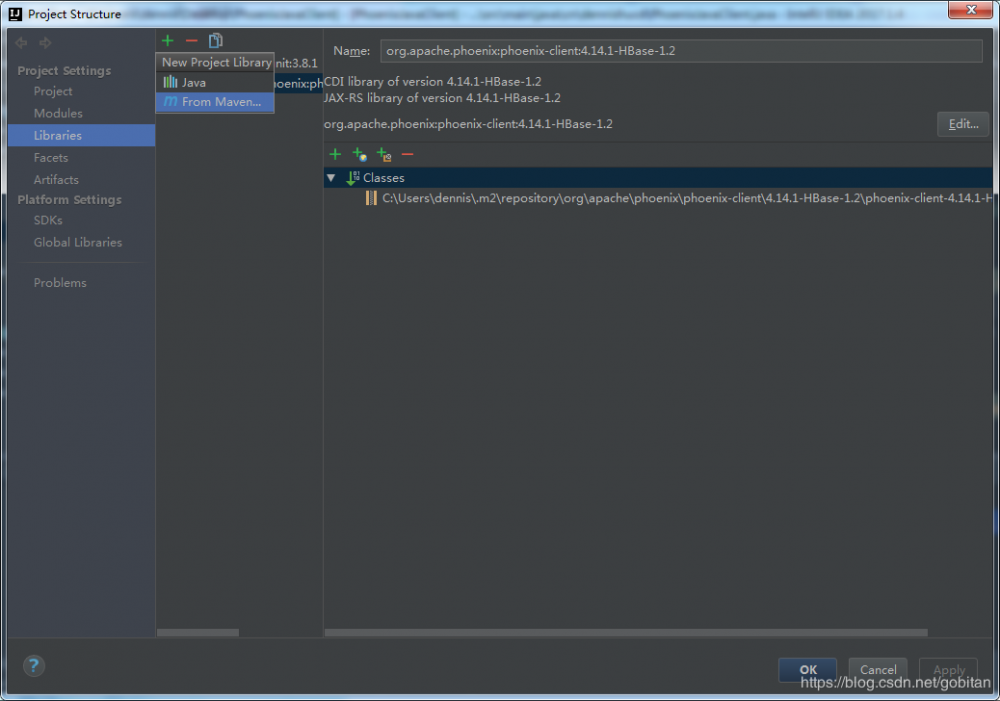Close the Project Structure window

coord(971,10)
